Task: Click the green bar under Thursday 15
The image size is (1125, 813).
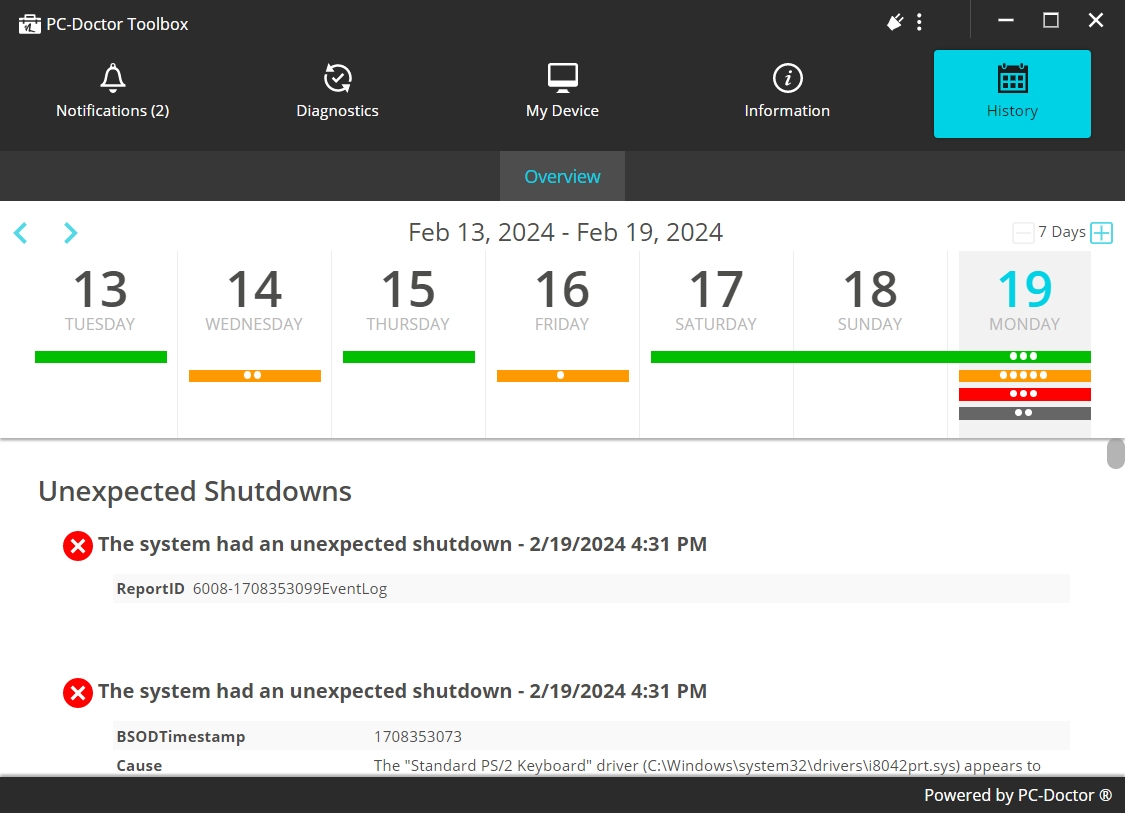Action: coord(409,357)
